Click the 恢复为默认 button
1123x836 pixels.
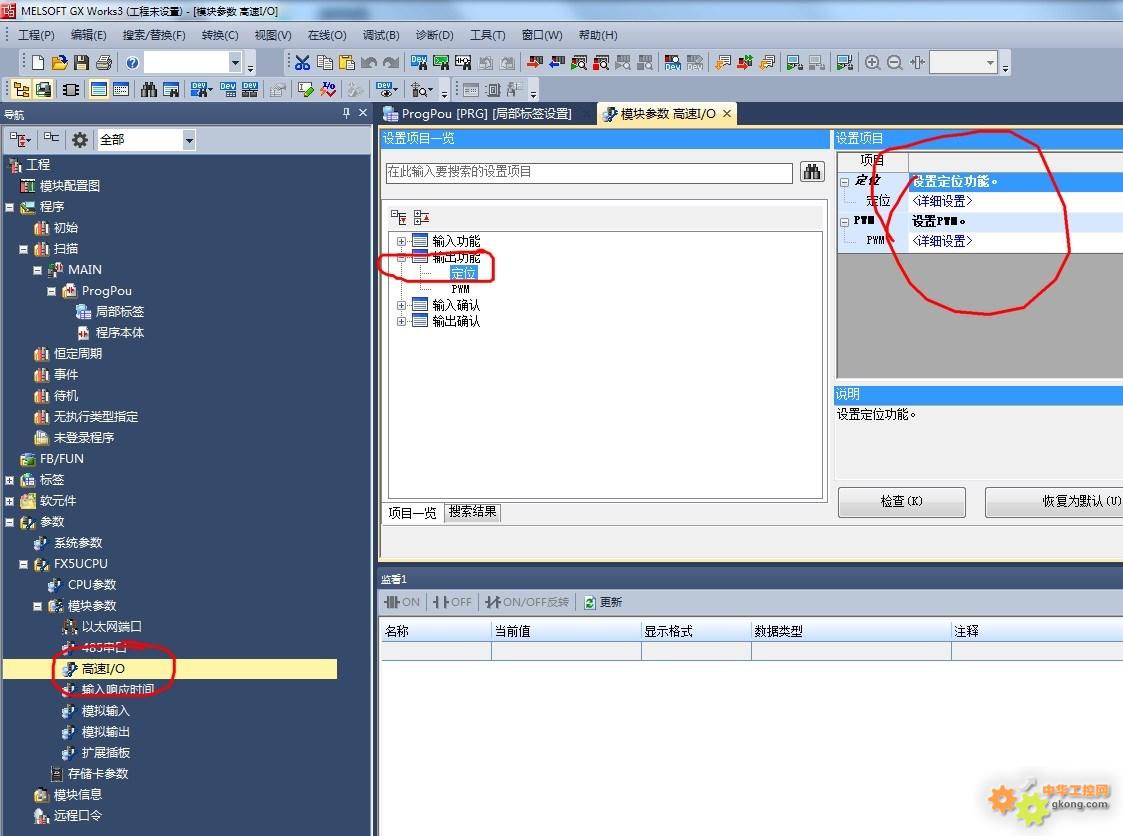(x=1054, y=501)
